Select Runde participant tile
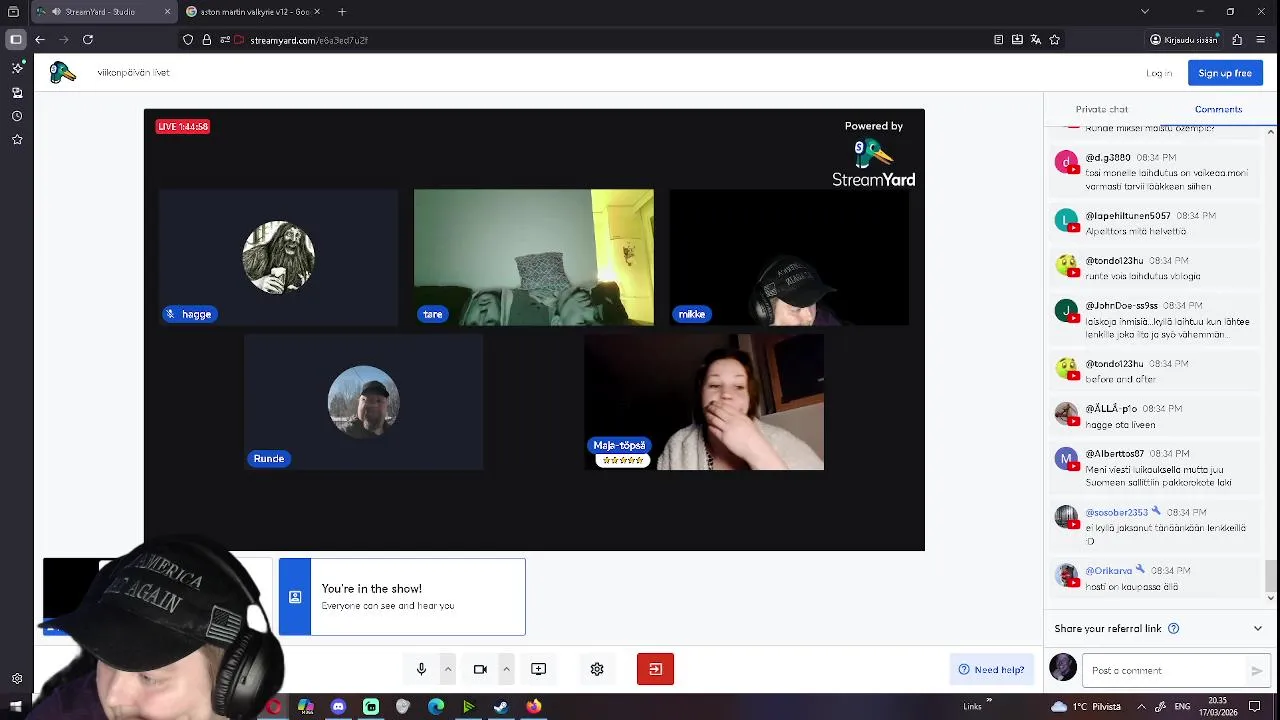The image size is (1280, 720). tap(364, 402)
